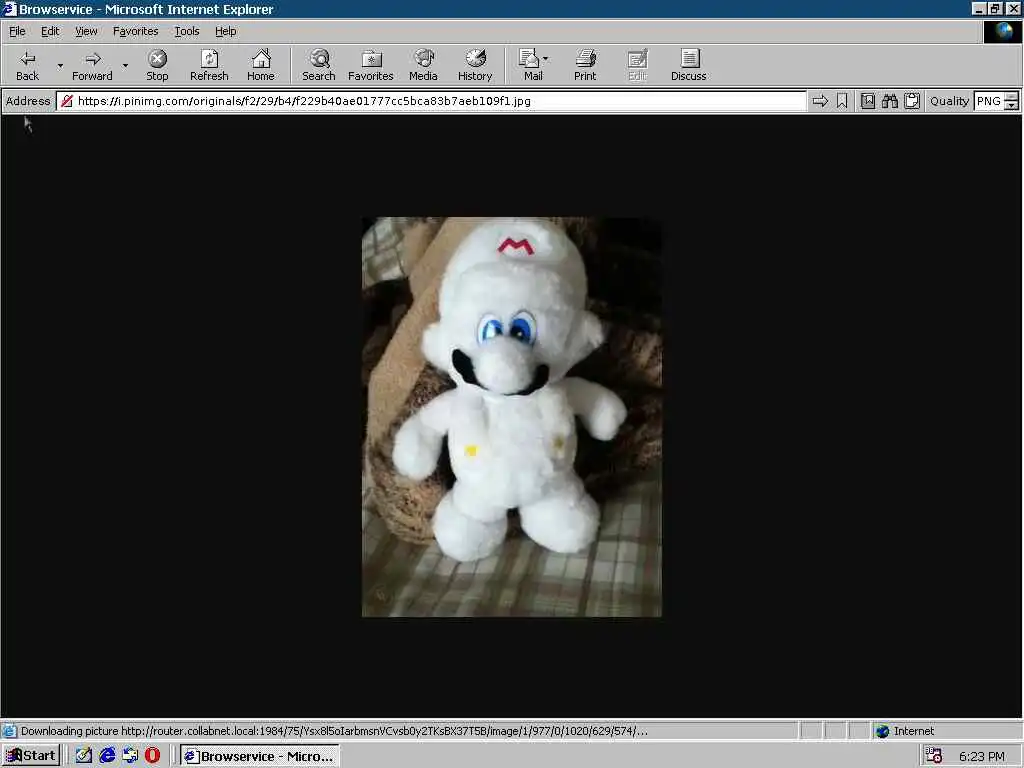Screen dimensions: 1024x768
Task: Click the taskbar clock 6:23 PM
Action: (982, 756)
